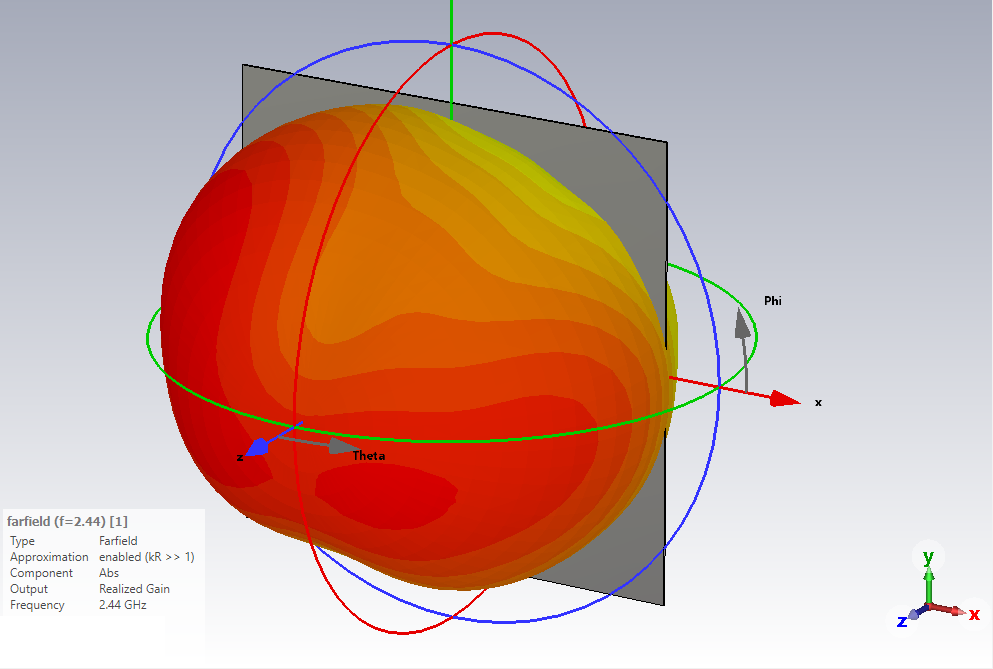Click the Farfield type value in info box
The width and height of the screenshot is (993, 669).
click(x=118, y=541)
